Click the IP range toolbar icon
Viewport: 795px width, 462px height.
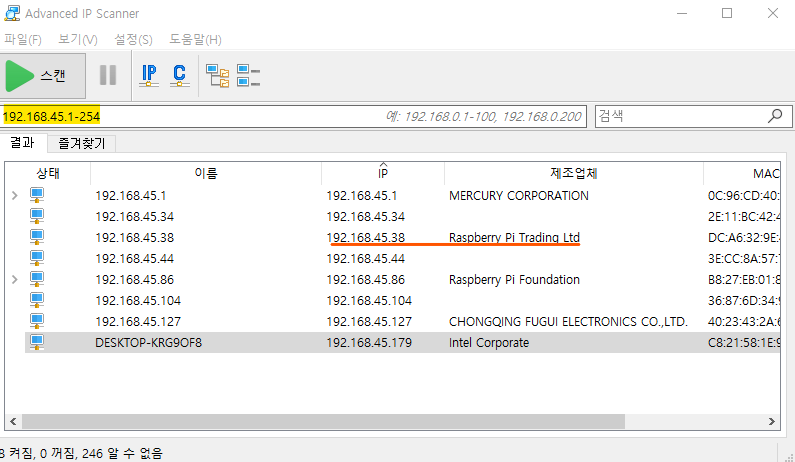(x=149, y=76)
